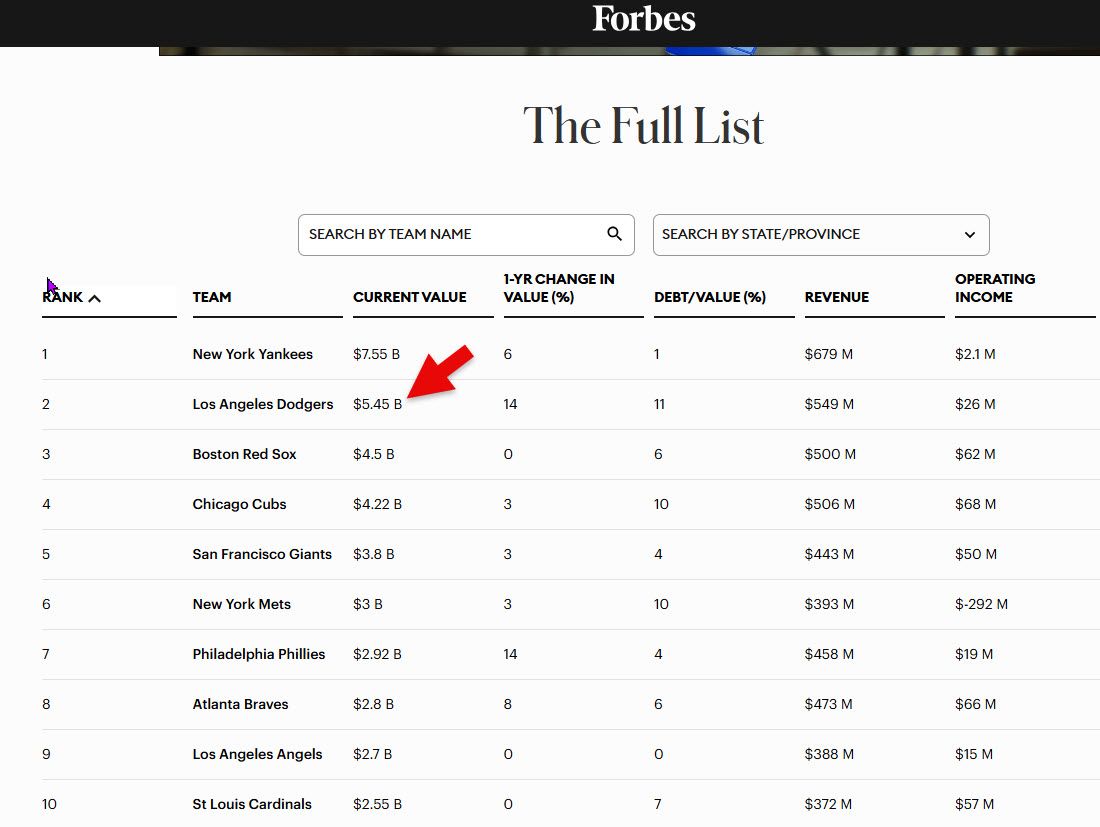This screenshot has height=827, width=1100.
Task: Click San Francisco Giants team name
Action: point(262,554)
